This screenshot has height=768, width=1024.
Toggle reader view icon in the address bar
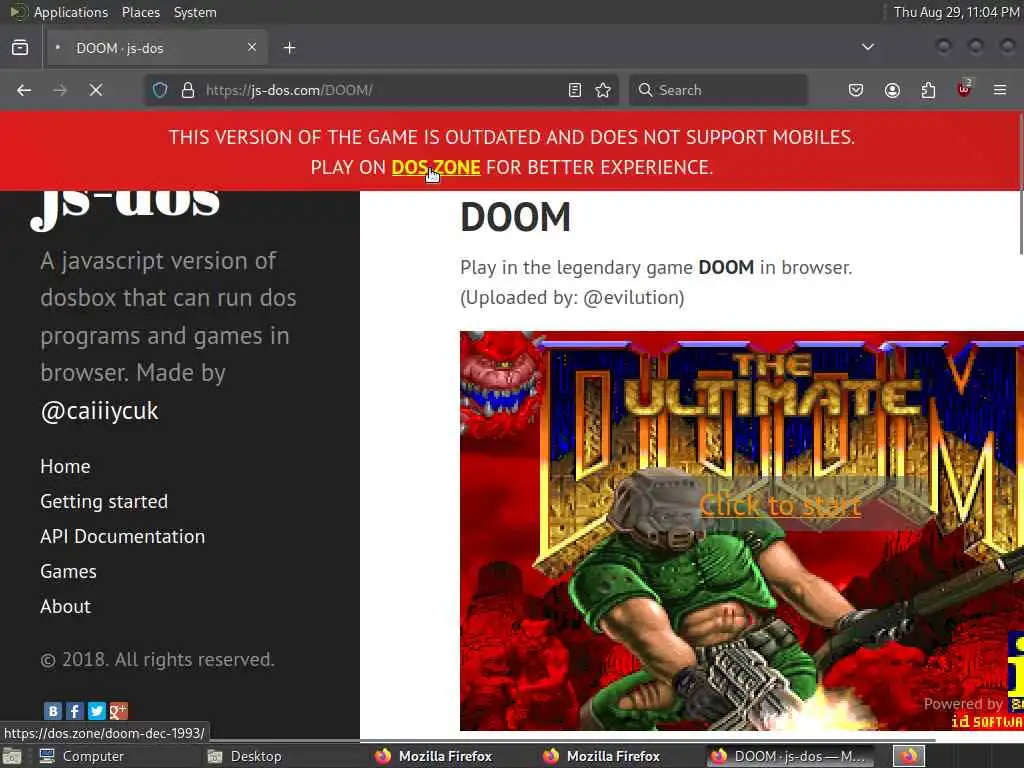[575, 90]
